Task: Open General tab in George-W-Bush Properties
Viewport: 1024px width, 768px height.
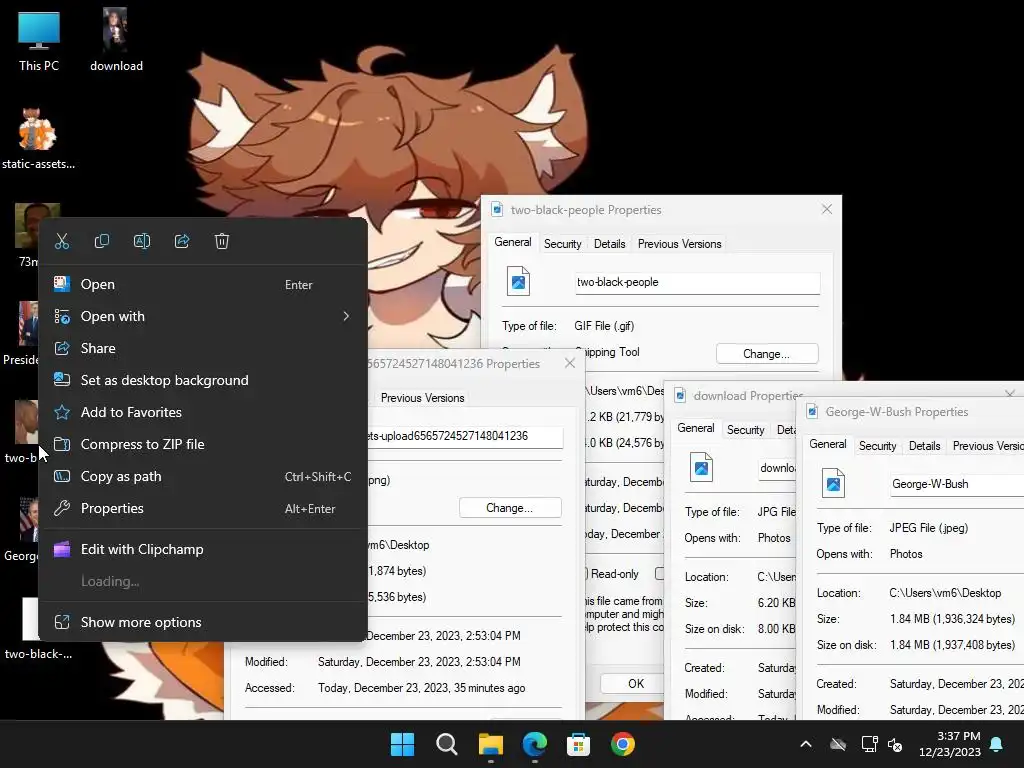Action: [x=827, y=444]
